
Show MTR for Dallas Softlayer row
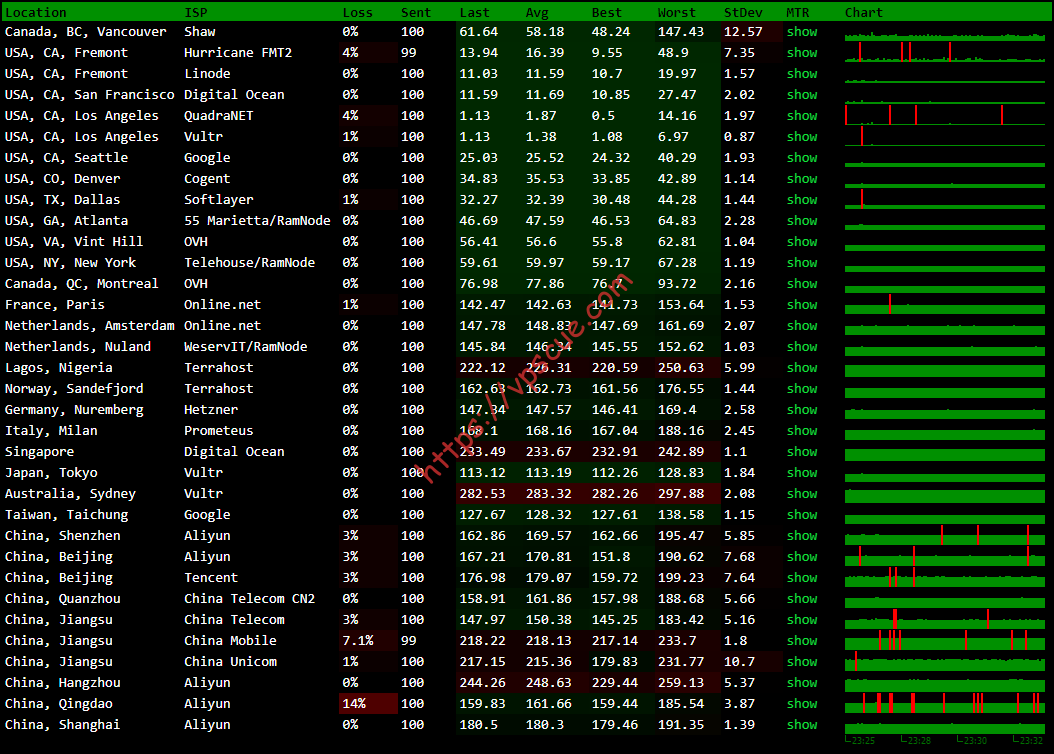802,200
